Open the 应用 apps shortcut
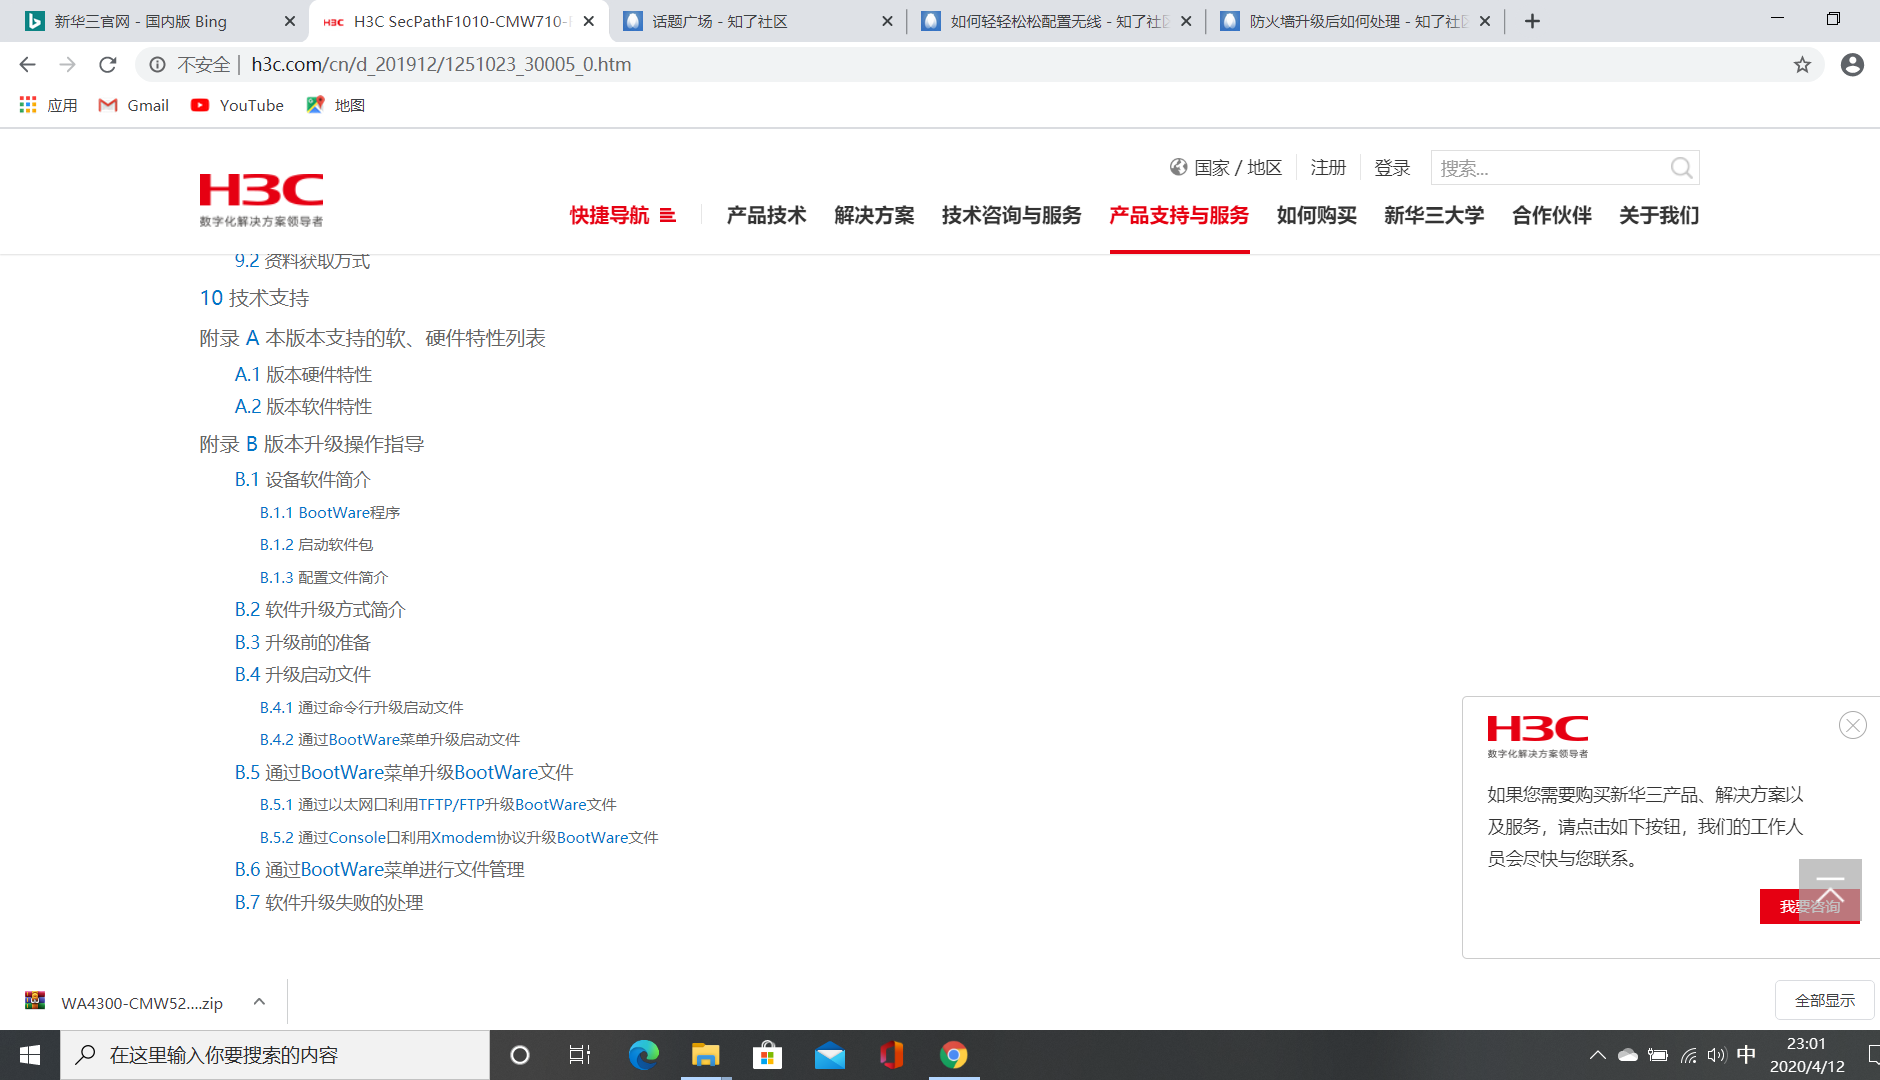Viewport: 1880px width, 1080px height. click(x=48, y=105)
